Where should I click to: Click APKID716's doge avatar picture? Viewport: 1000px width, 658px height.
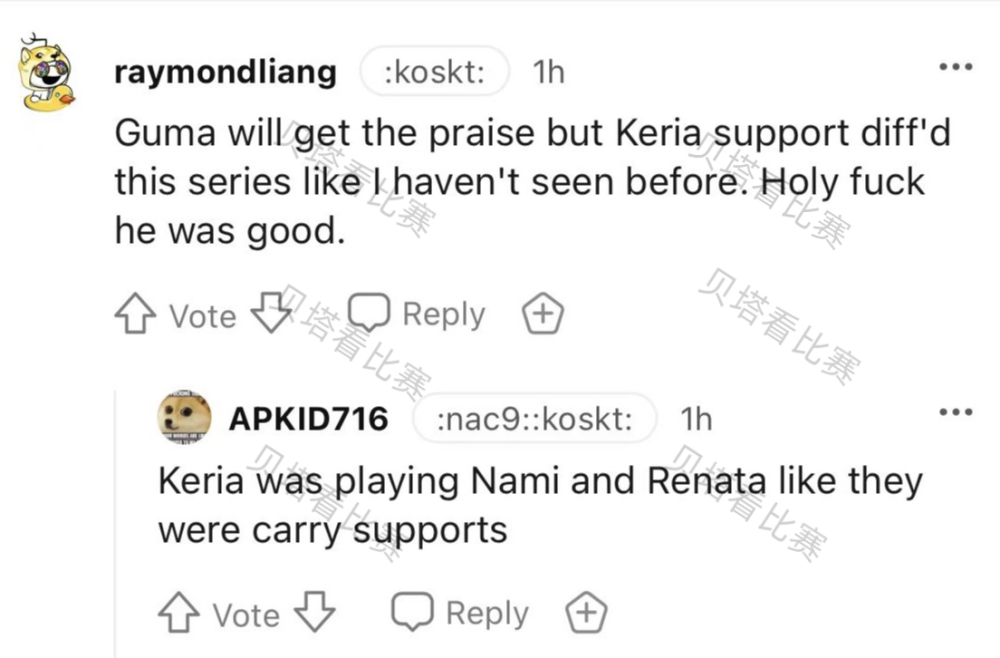pyautogui.click(x=184, y=417)
